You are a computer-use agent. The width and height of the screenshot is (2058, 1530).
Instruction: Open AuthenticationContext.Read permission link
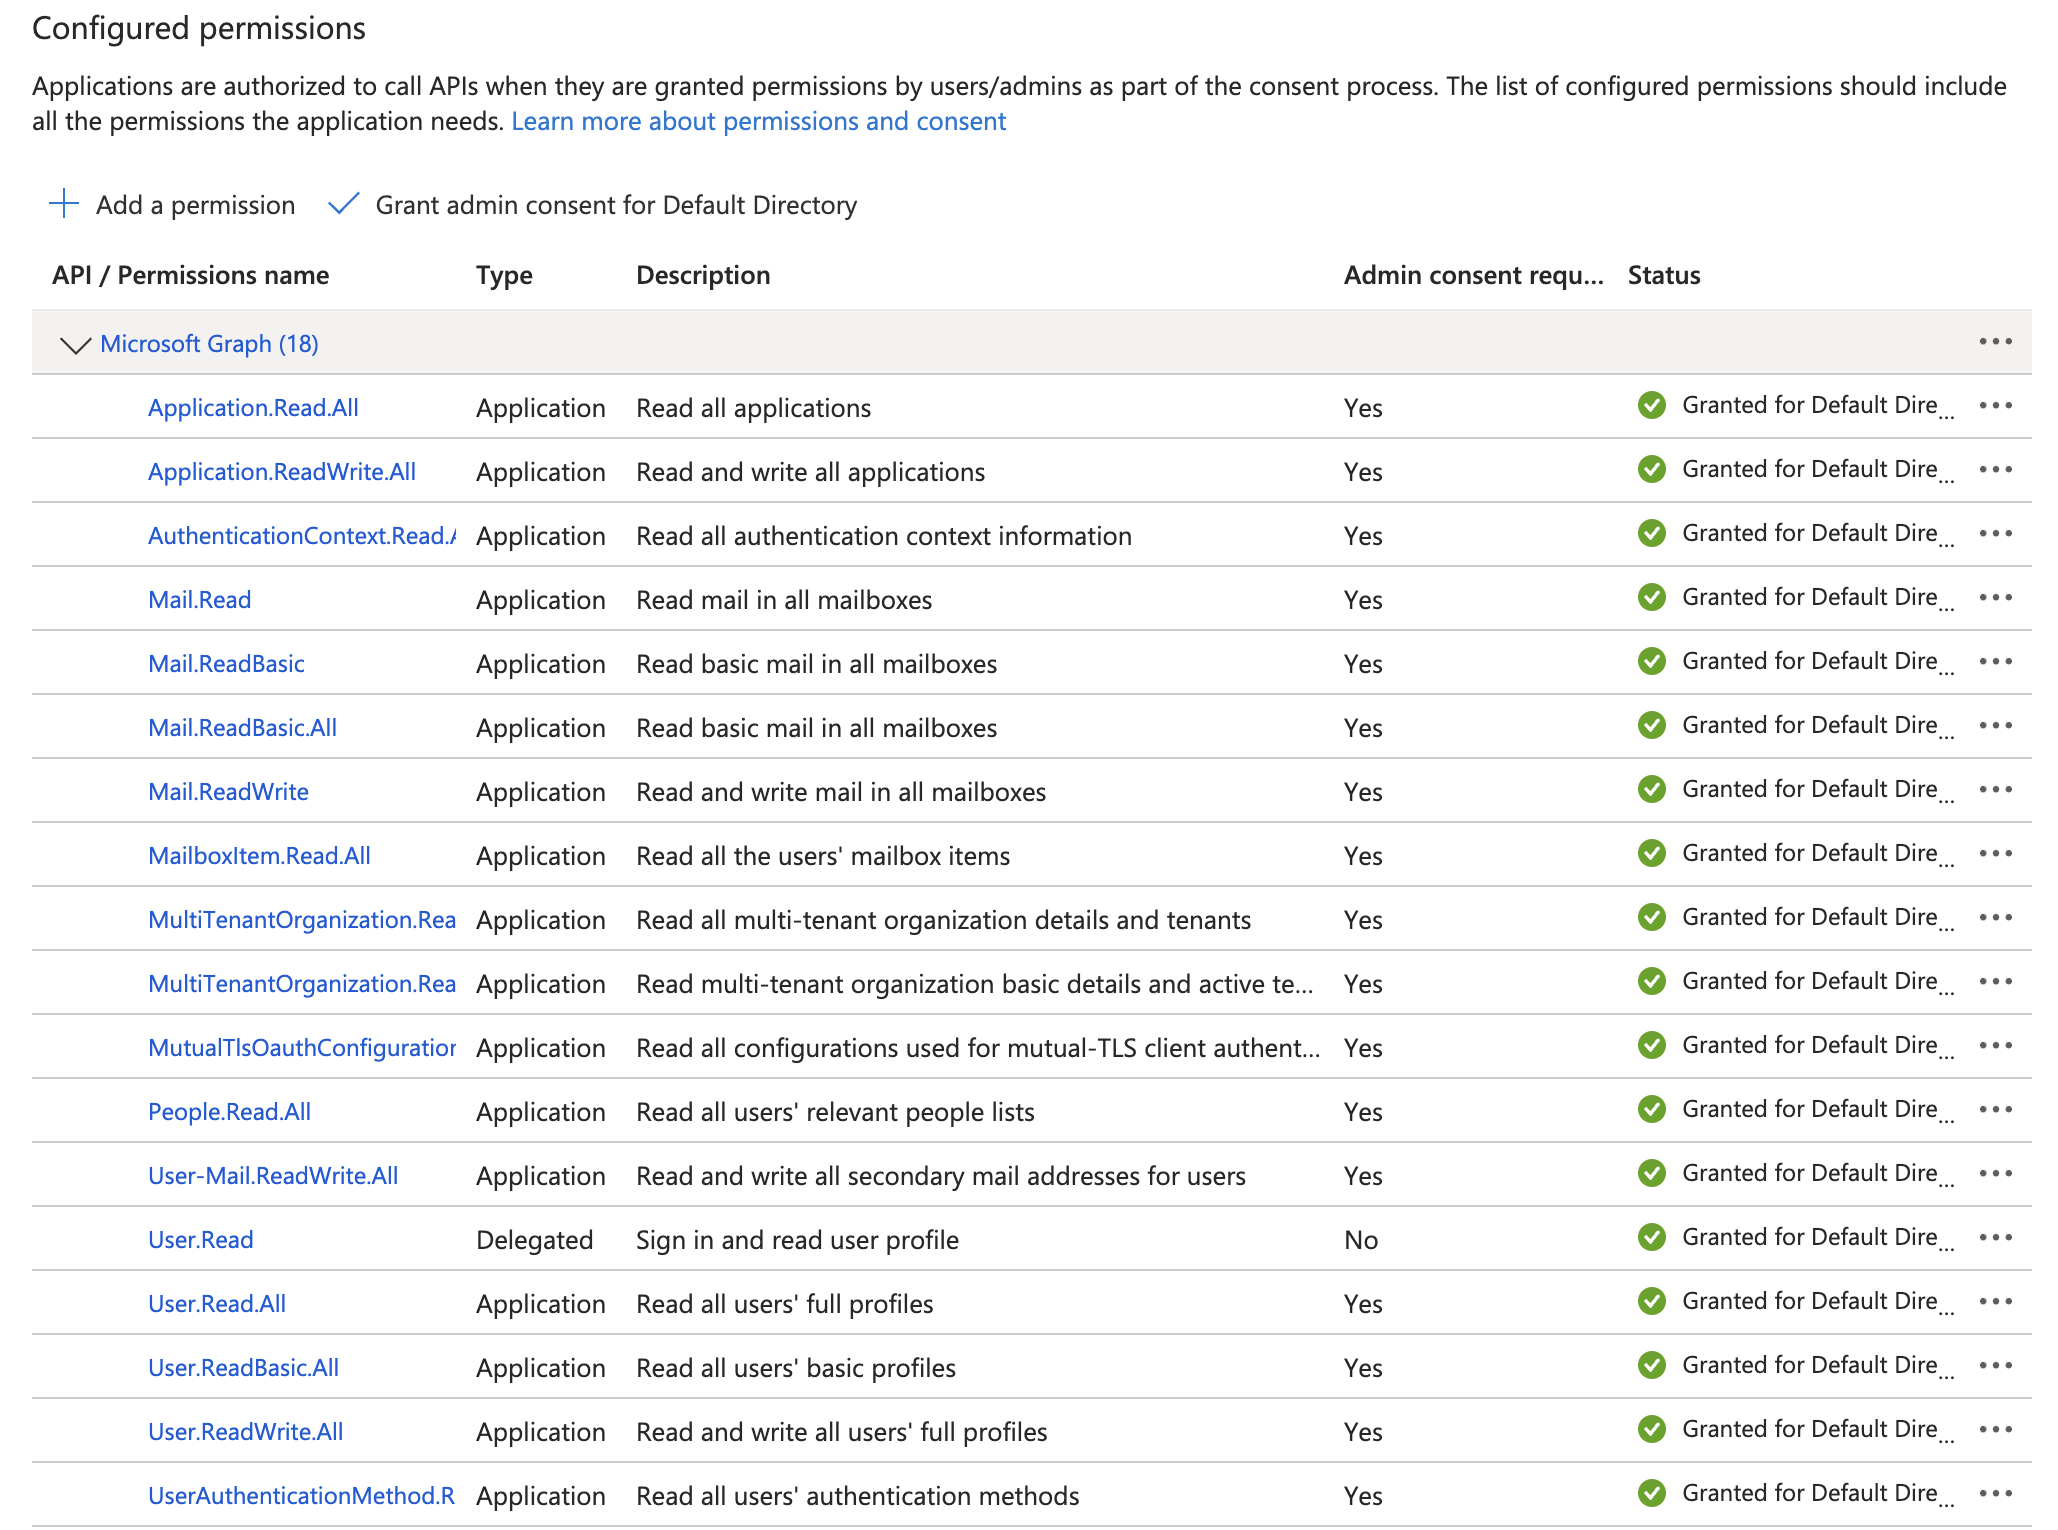302,536
